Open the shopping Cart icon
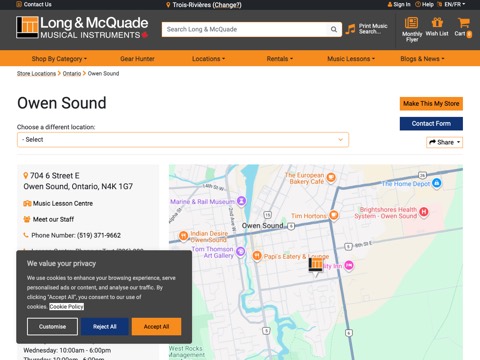 464,23
